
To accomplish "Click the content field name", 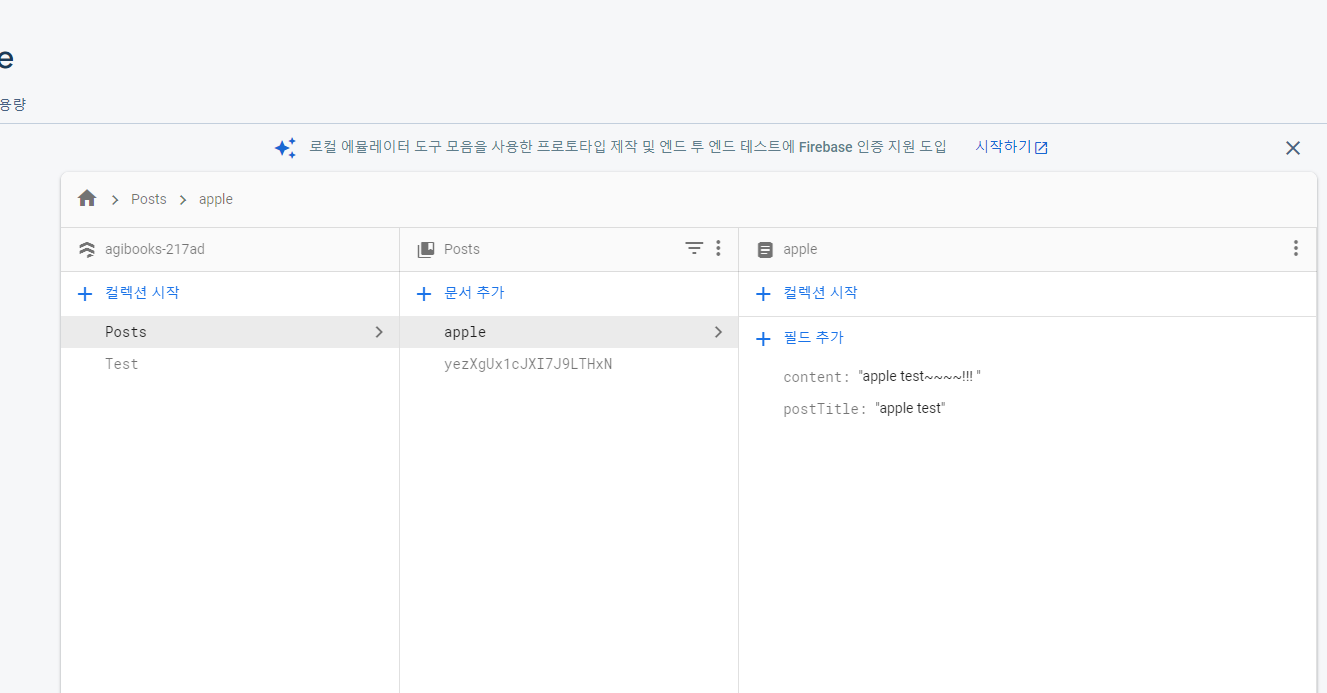I will (x=816, y=377).
